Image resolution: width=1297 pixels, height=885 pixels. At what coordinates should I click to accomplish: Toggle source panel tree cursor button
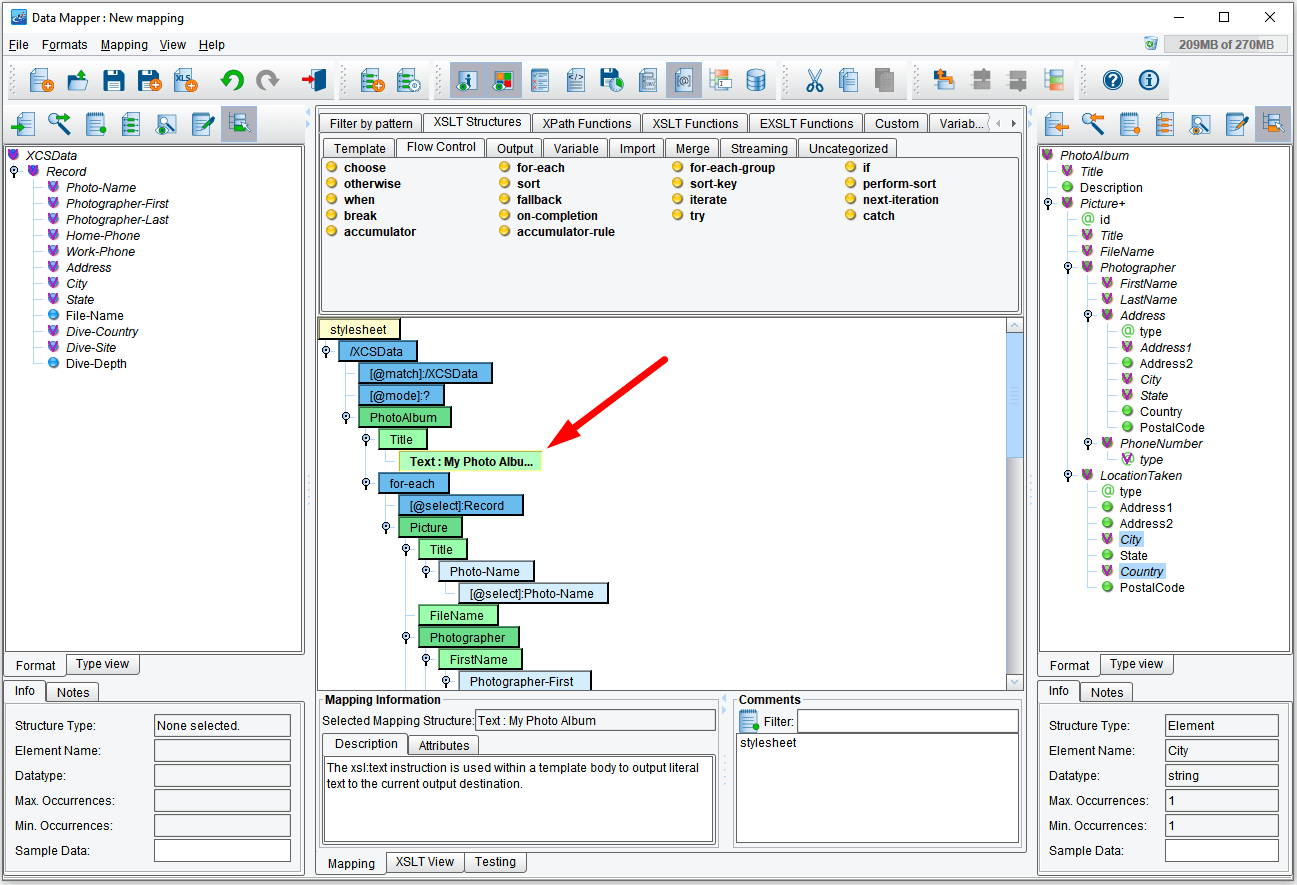click(x=239, y=124)
